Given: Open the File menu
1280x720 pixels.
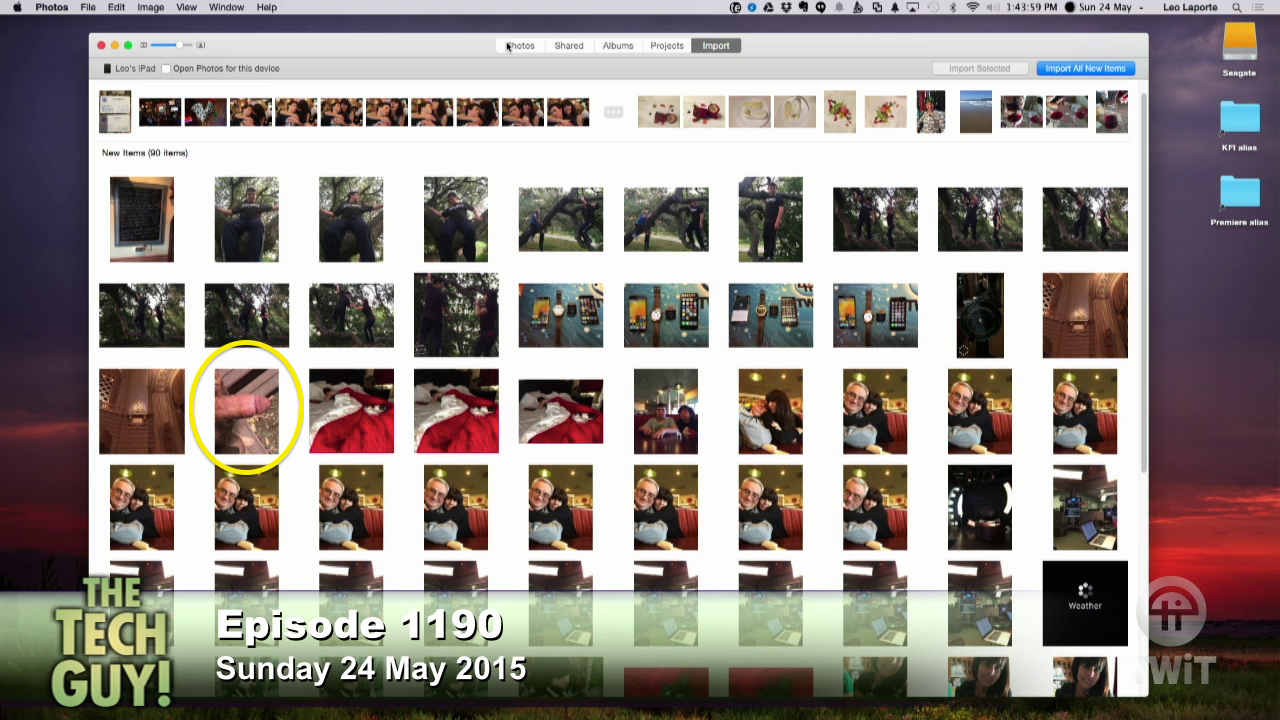Looking at the screenshot, I should click(x=88, y=7).
